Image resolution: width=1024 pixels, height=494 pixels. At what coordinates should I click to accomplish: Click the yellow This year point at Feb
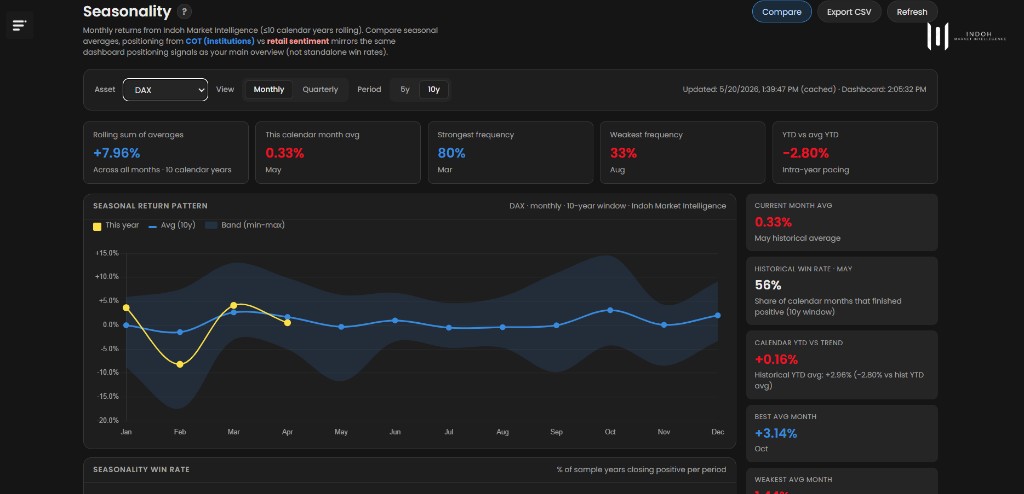(180, 365)
